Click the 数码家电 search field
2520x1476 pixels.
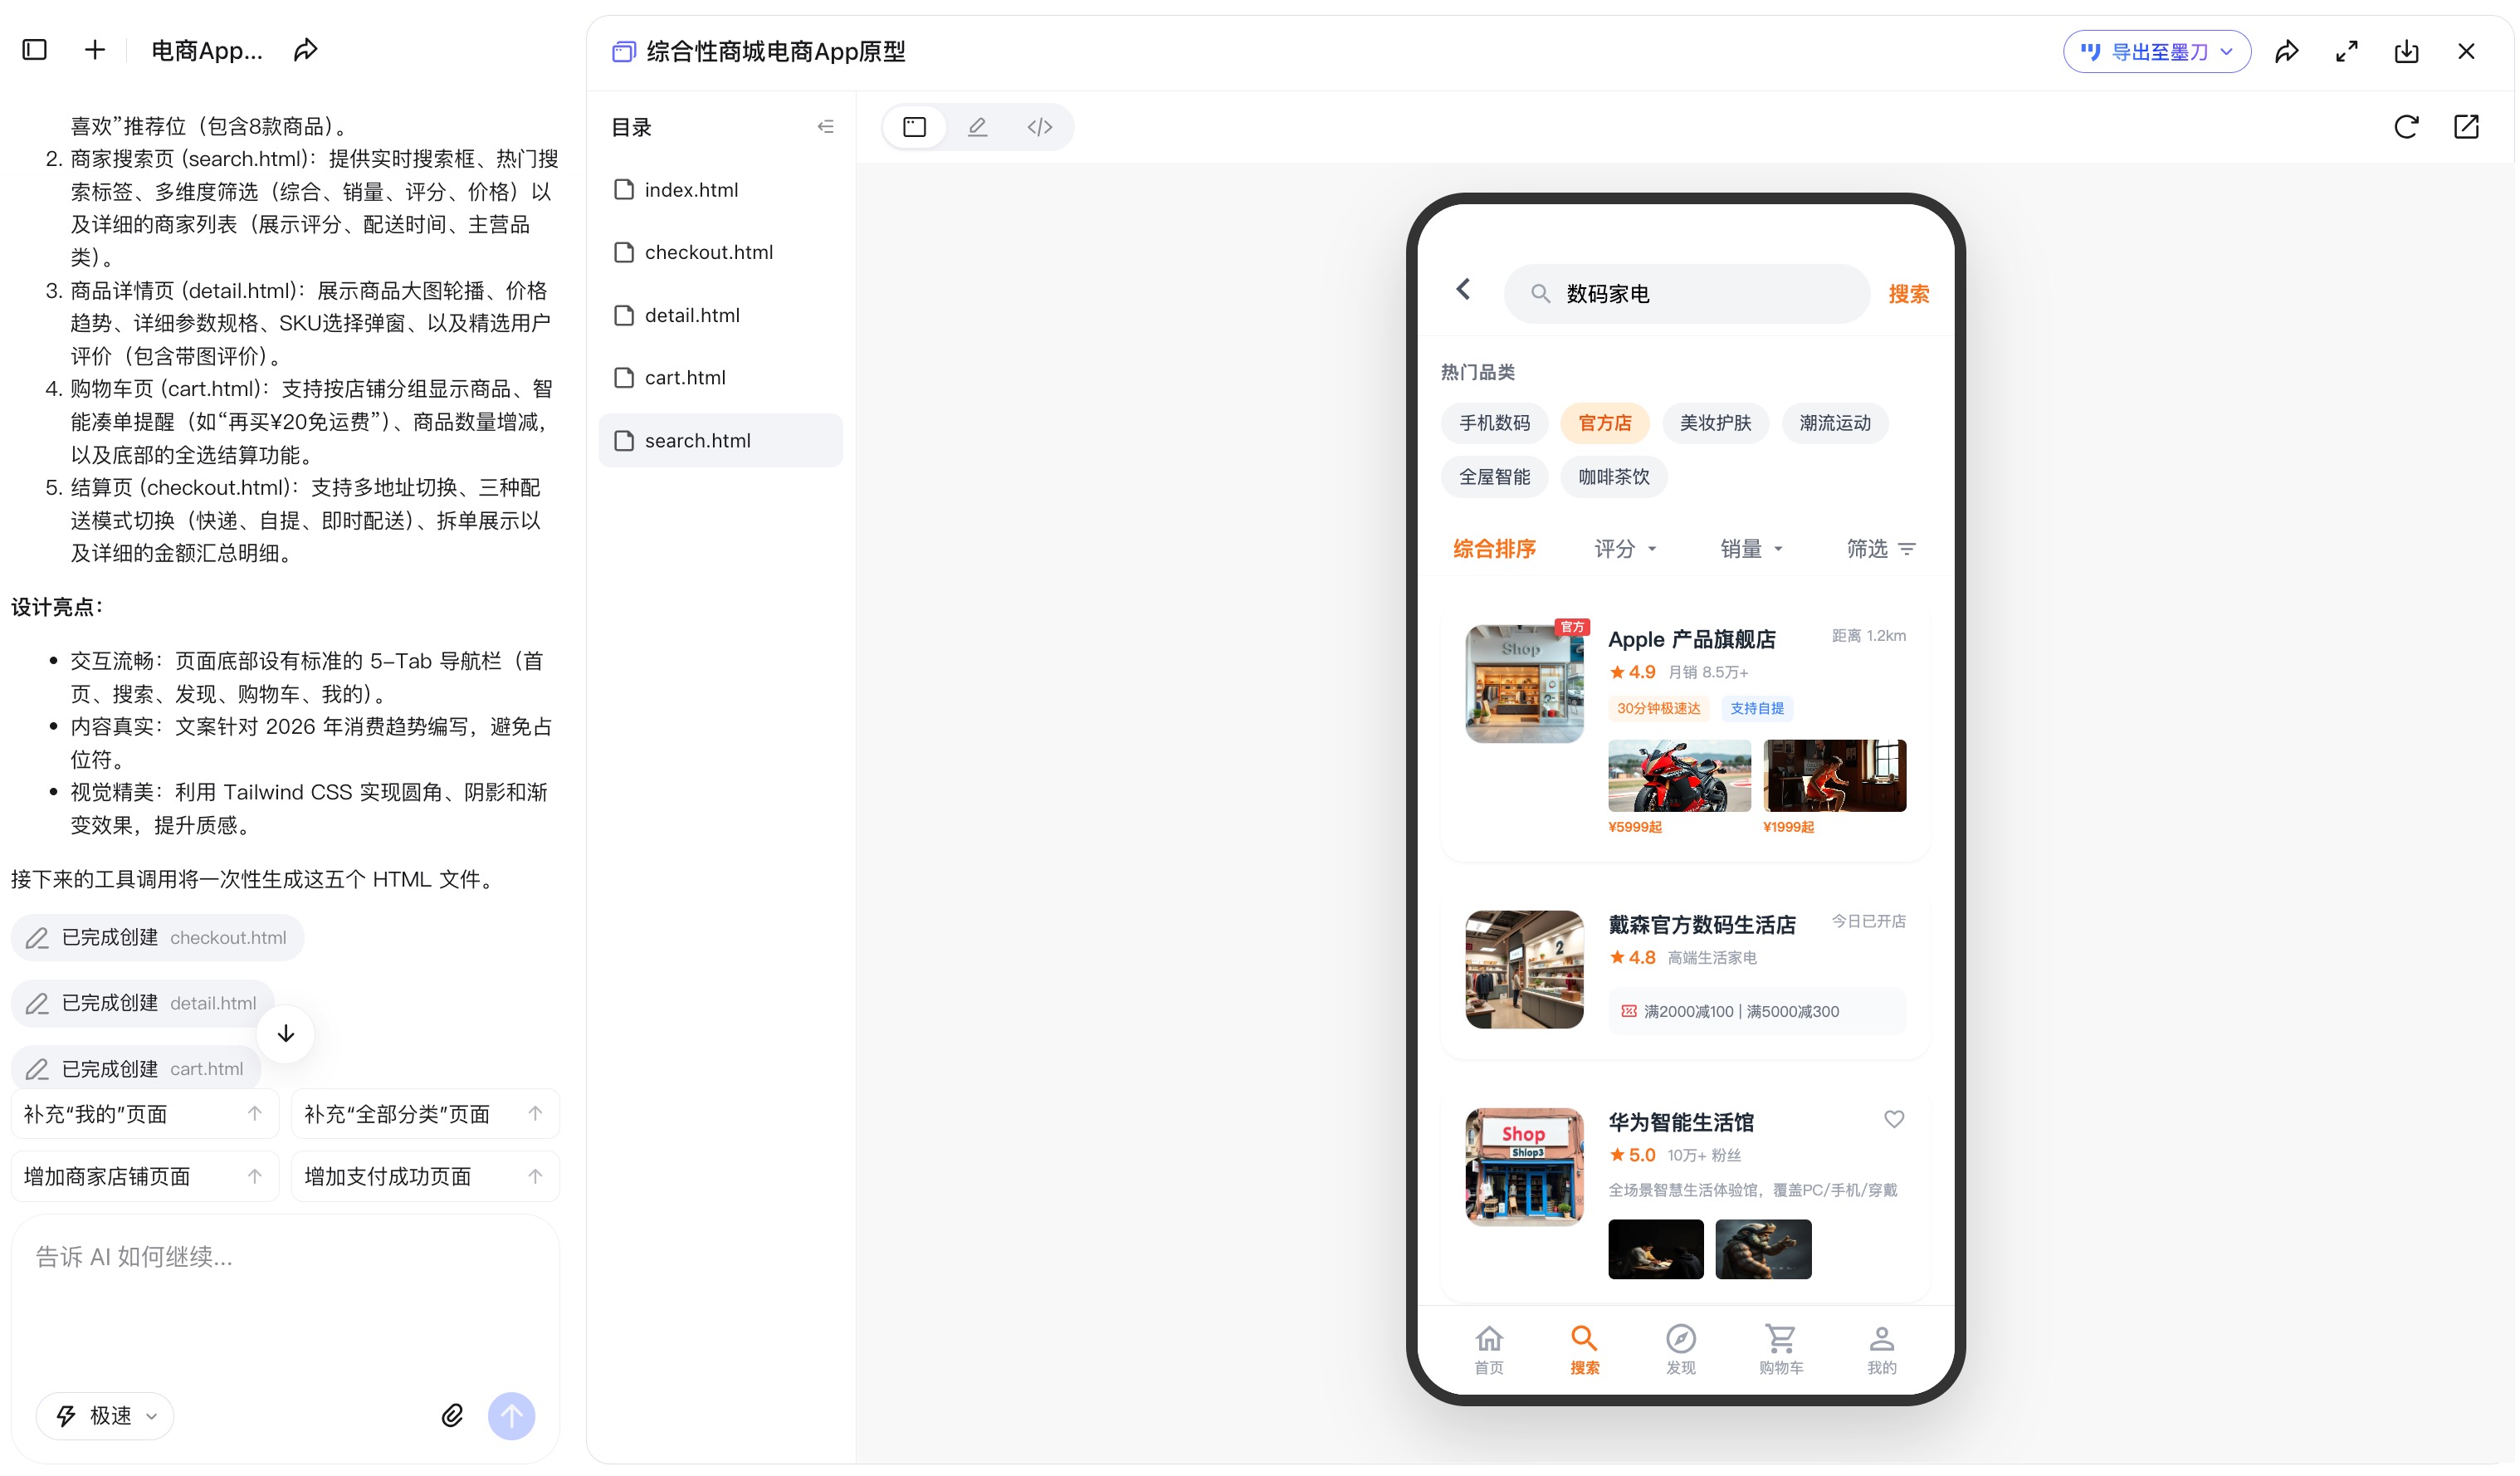click(1687, 294)
